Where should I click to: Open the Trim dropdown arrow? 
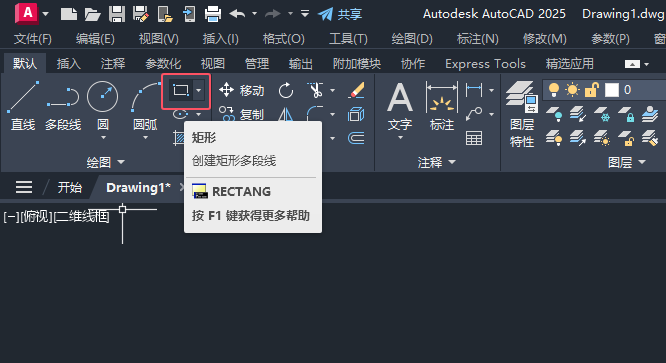pos(333,90)
